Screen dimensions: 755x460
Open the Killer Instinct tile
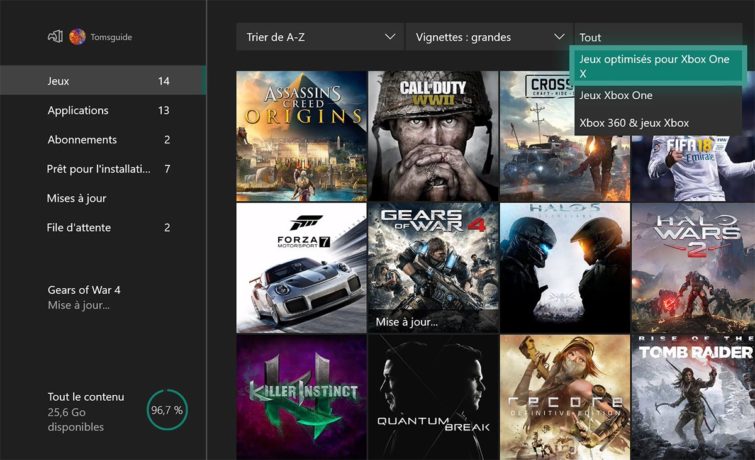[301, 397]
